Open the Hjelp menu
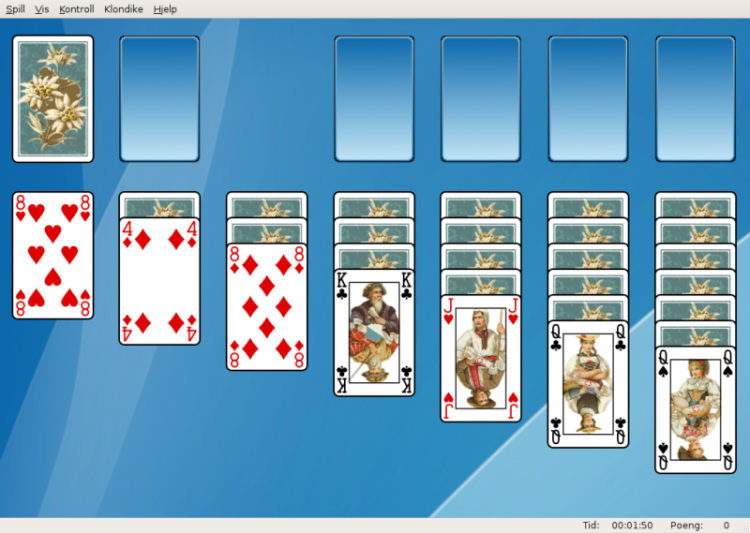750x533 pixels. click(x=165, y=9)
